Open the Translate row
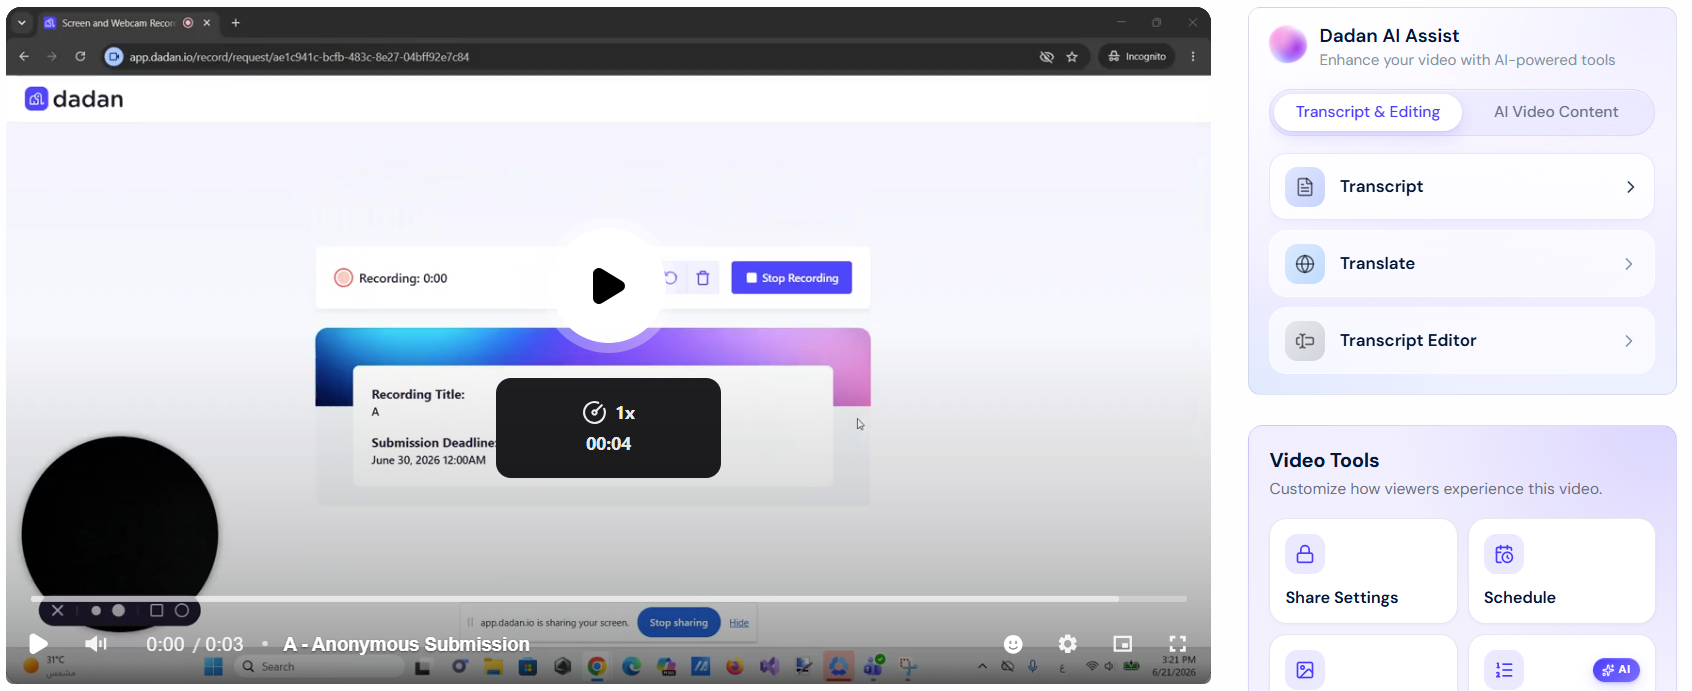 pyautogui.click(x=1461, y=264)
